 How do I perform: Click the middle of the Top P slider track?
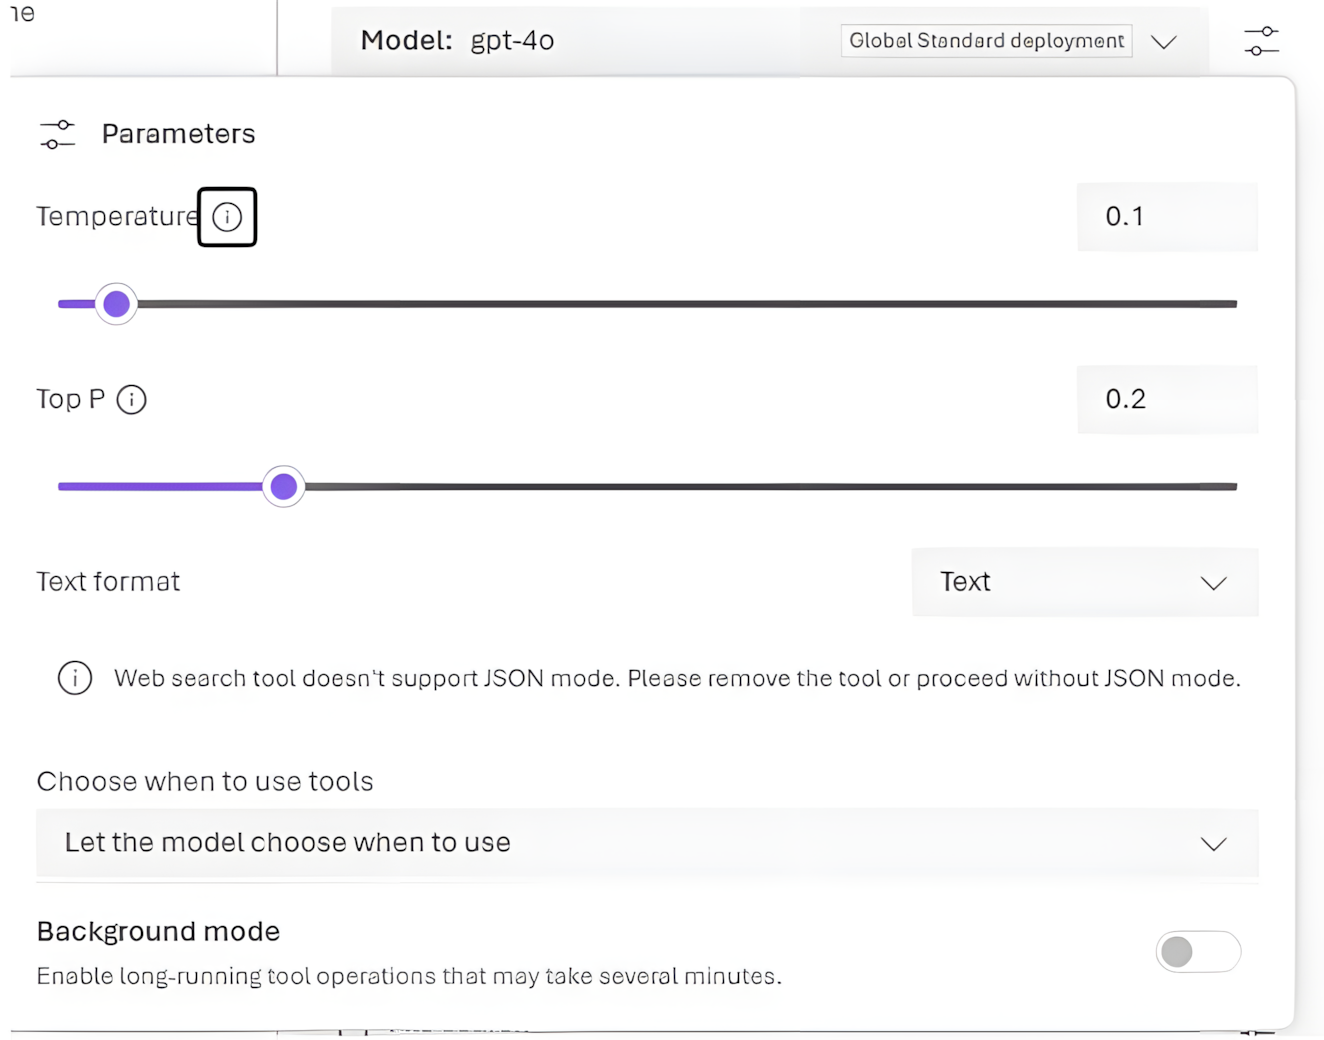coord(648,487)
